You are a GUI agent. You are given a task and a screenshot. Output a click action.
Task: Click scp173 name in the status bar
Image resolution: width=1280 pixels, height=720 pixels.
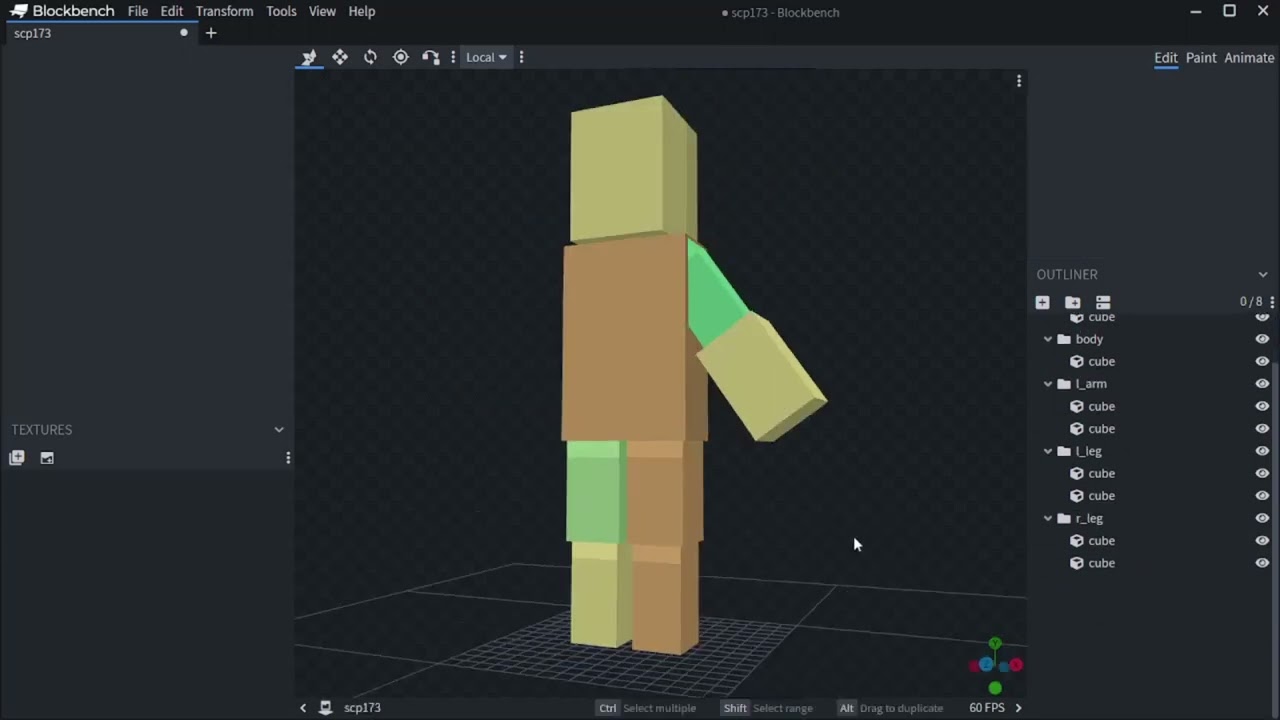[x=362, y=708]
